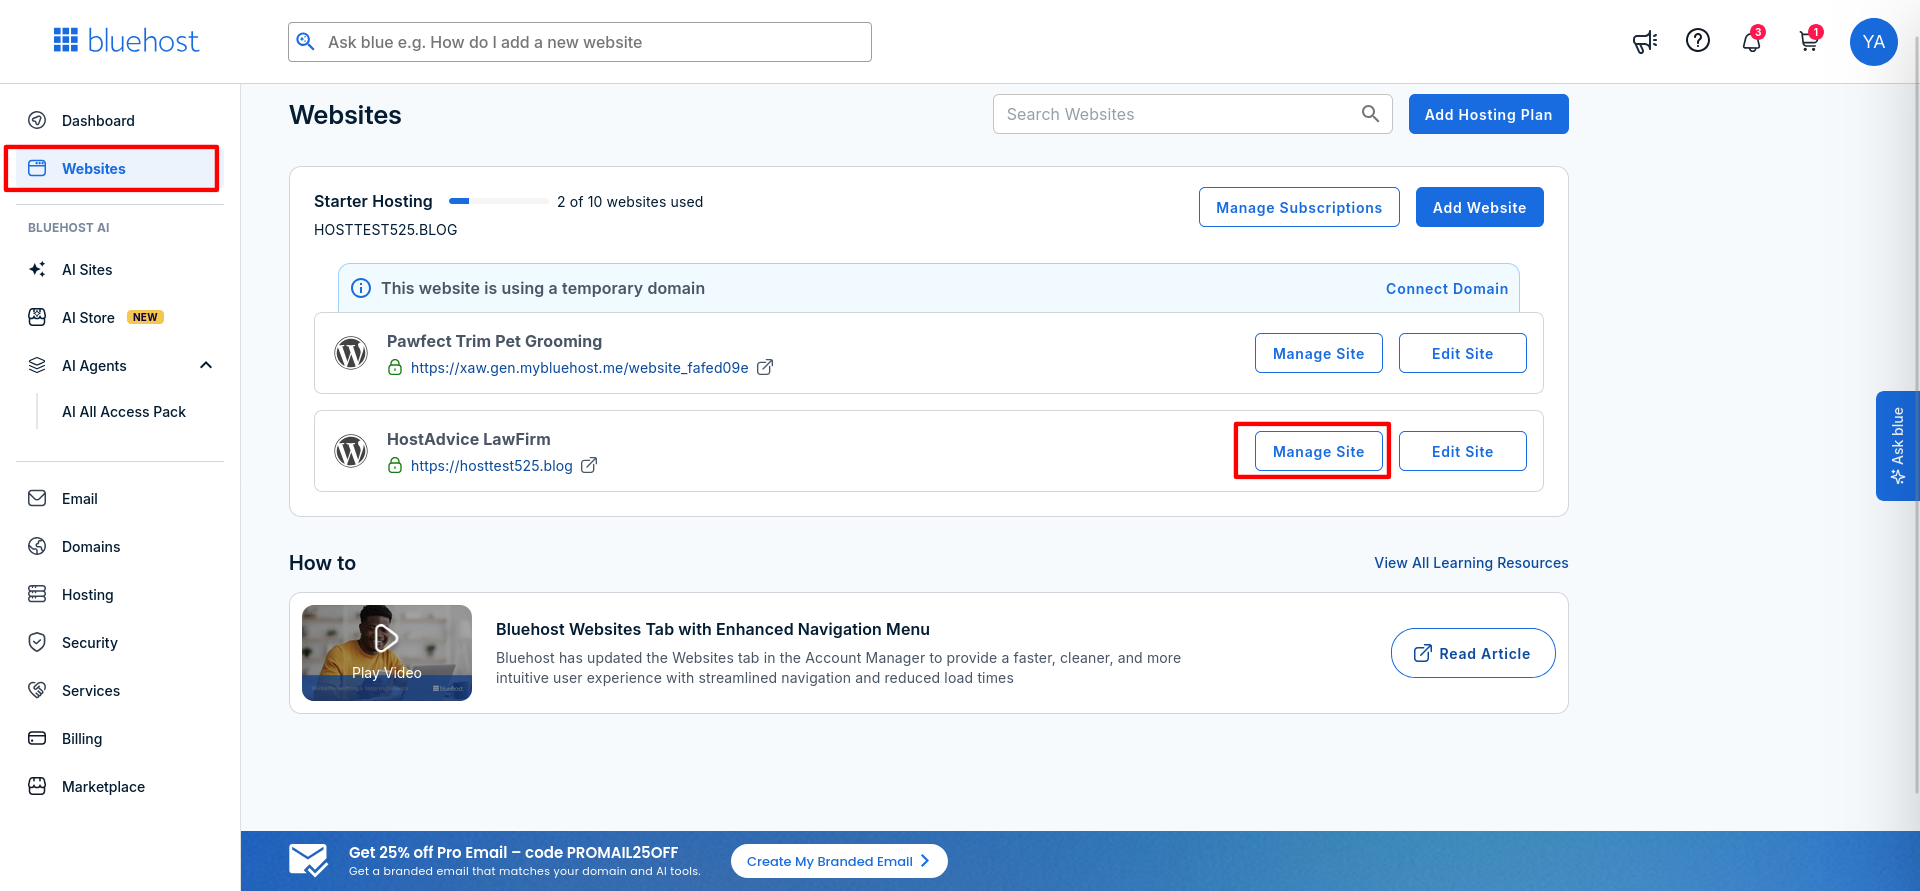Click the Hosting server icon

click(x=37, y=594)
